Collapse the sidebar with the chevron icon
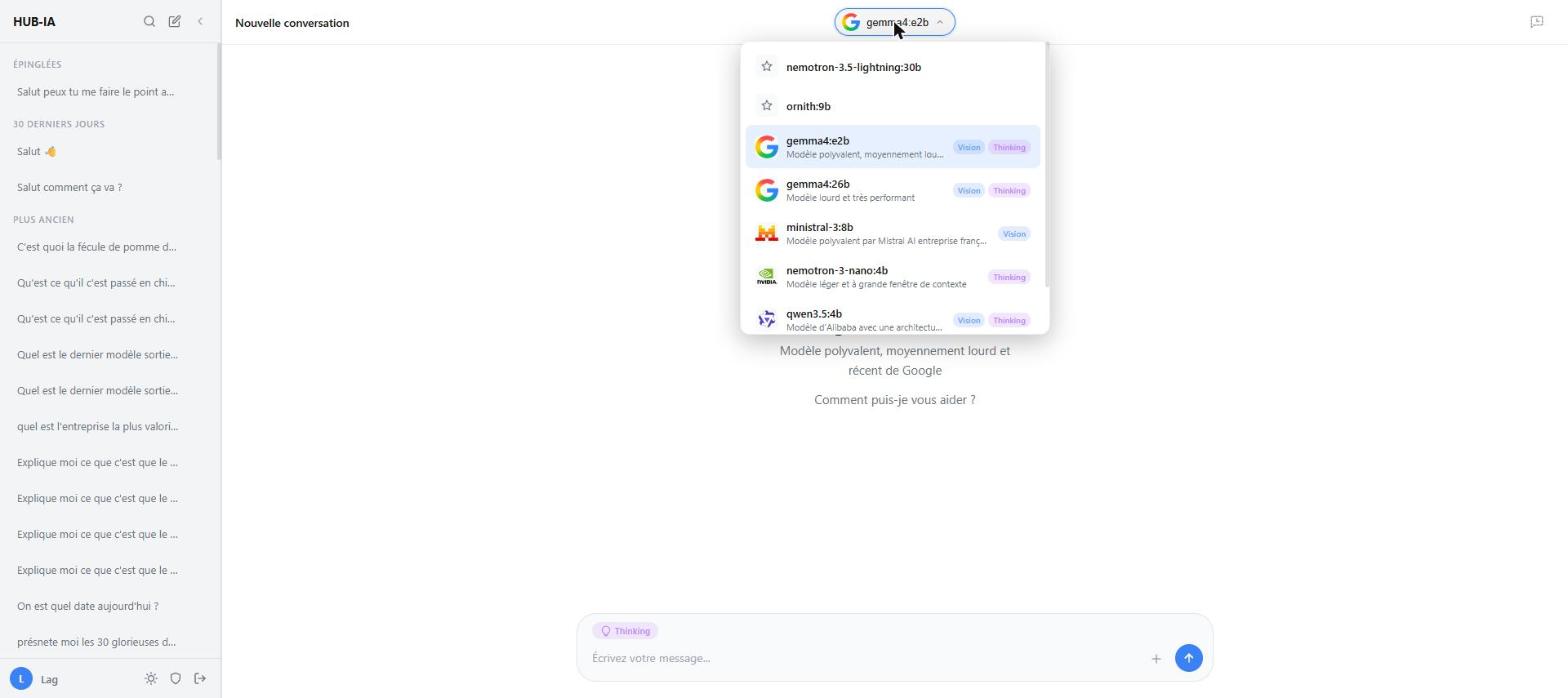The image size is (1568, 698). (x=200, y=21)
